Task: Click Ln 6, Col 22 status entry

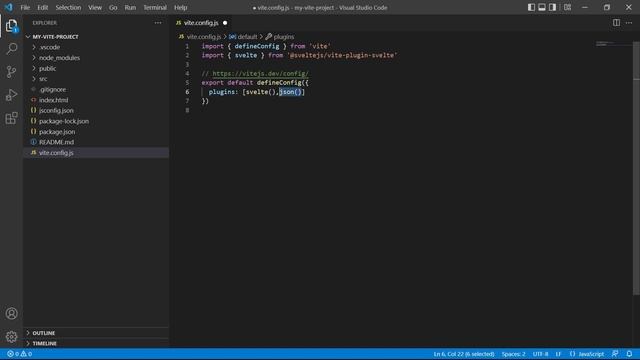Action: 464,354
